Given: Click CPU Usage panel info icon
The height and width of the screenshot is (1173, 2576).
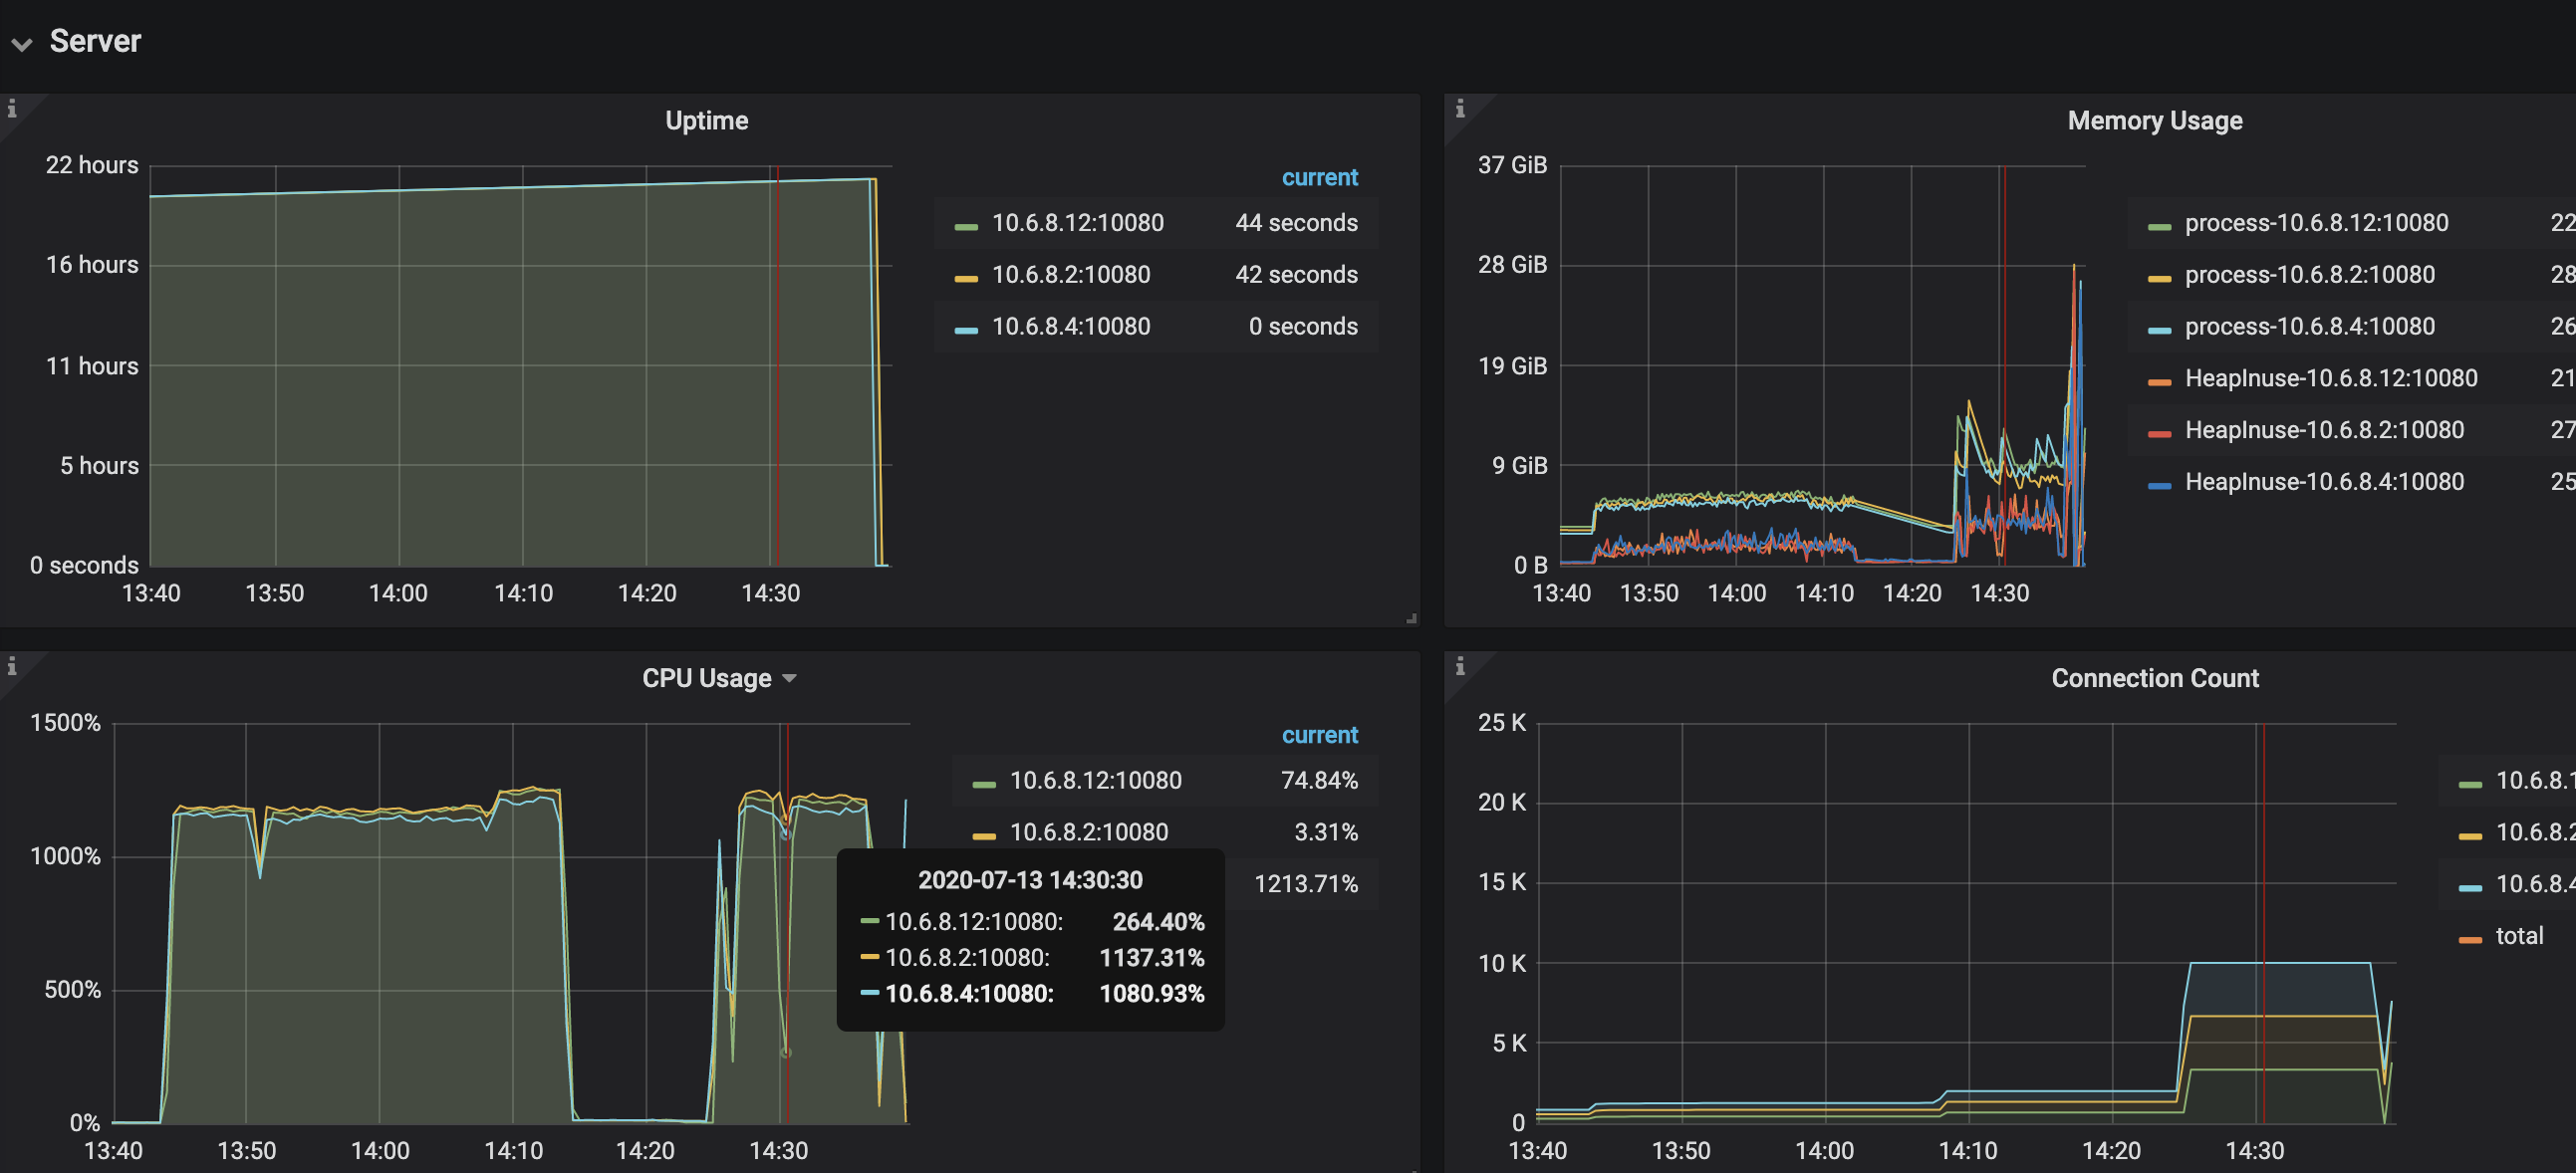Looking at the screenshot, I should (x=12, y=666).
